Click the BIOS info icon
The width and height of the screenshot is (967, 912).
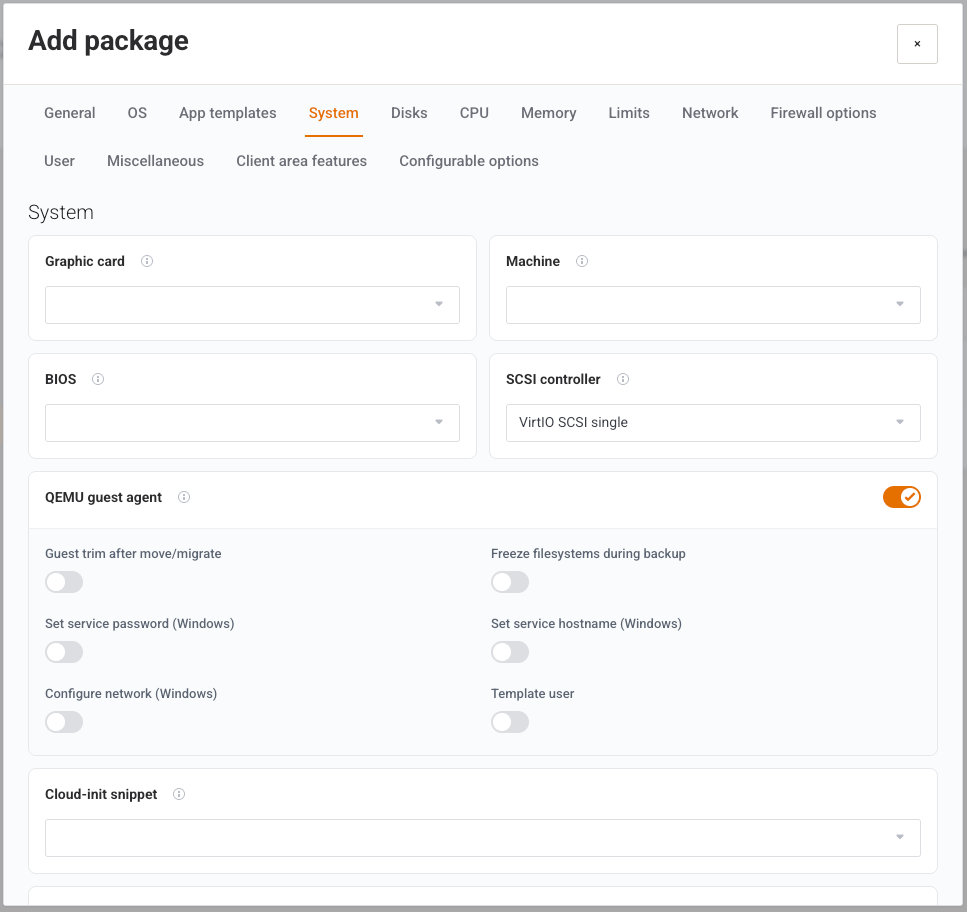point(97,379)
